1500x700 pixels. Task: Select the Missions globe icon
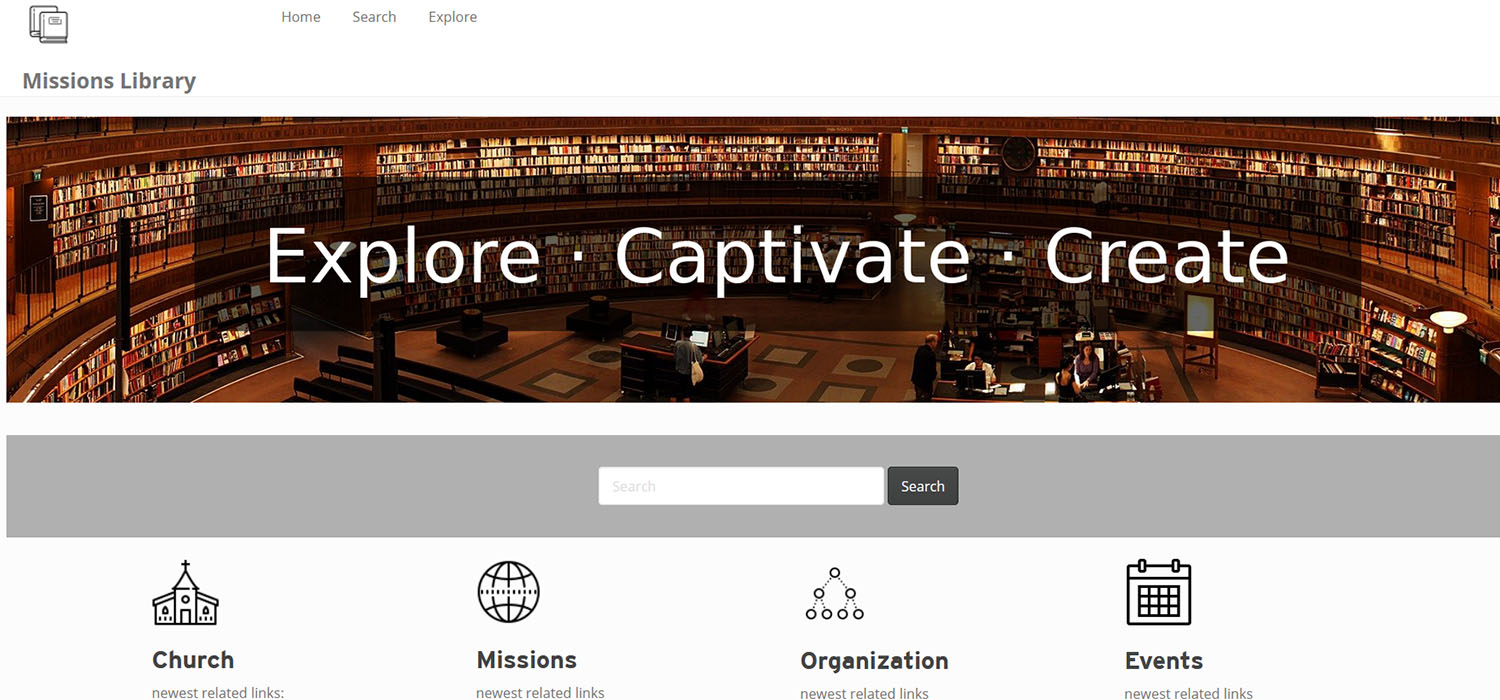pos(509,592)
